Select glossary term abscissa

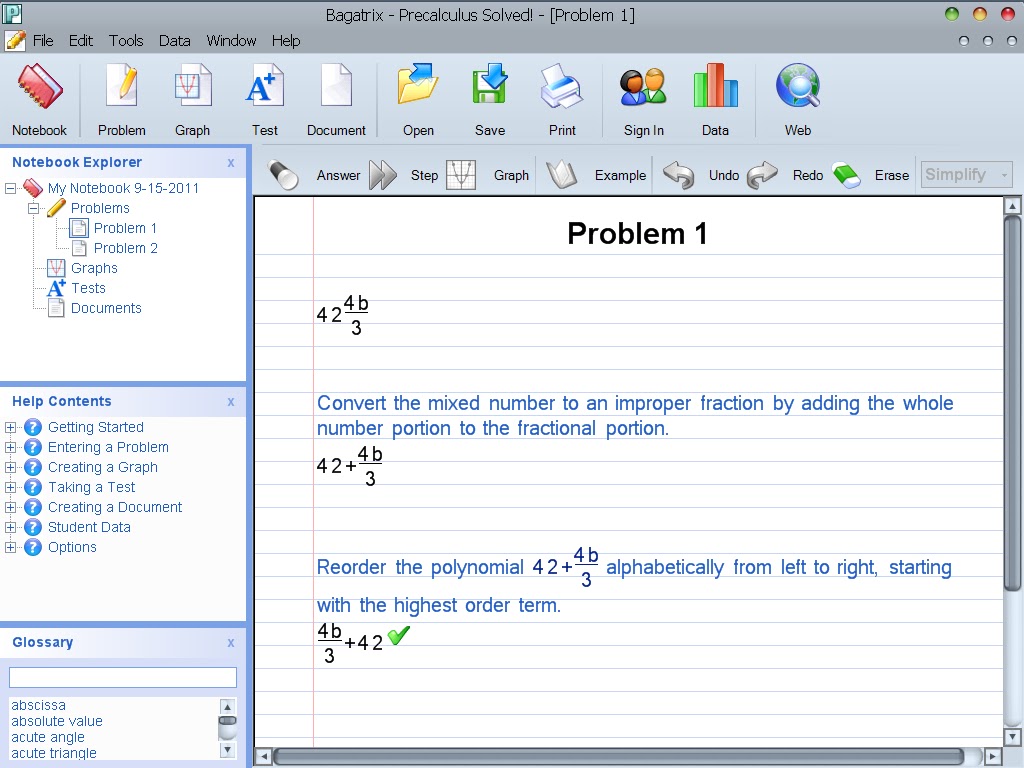coord(39,705)
